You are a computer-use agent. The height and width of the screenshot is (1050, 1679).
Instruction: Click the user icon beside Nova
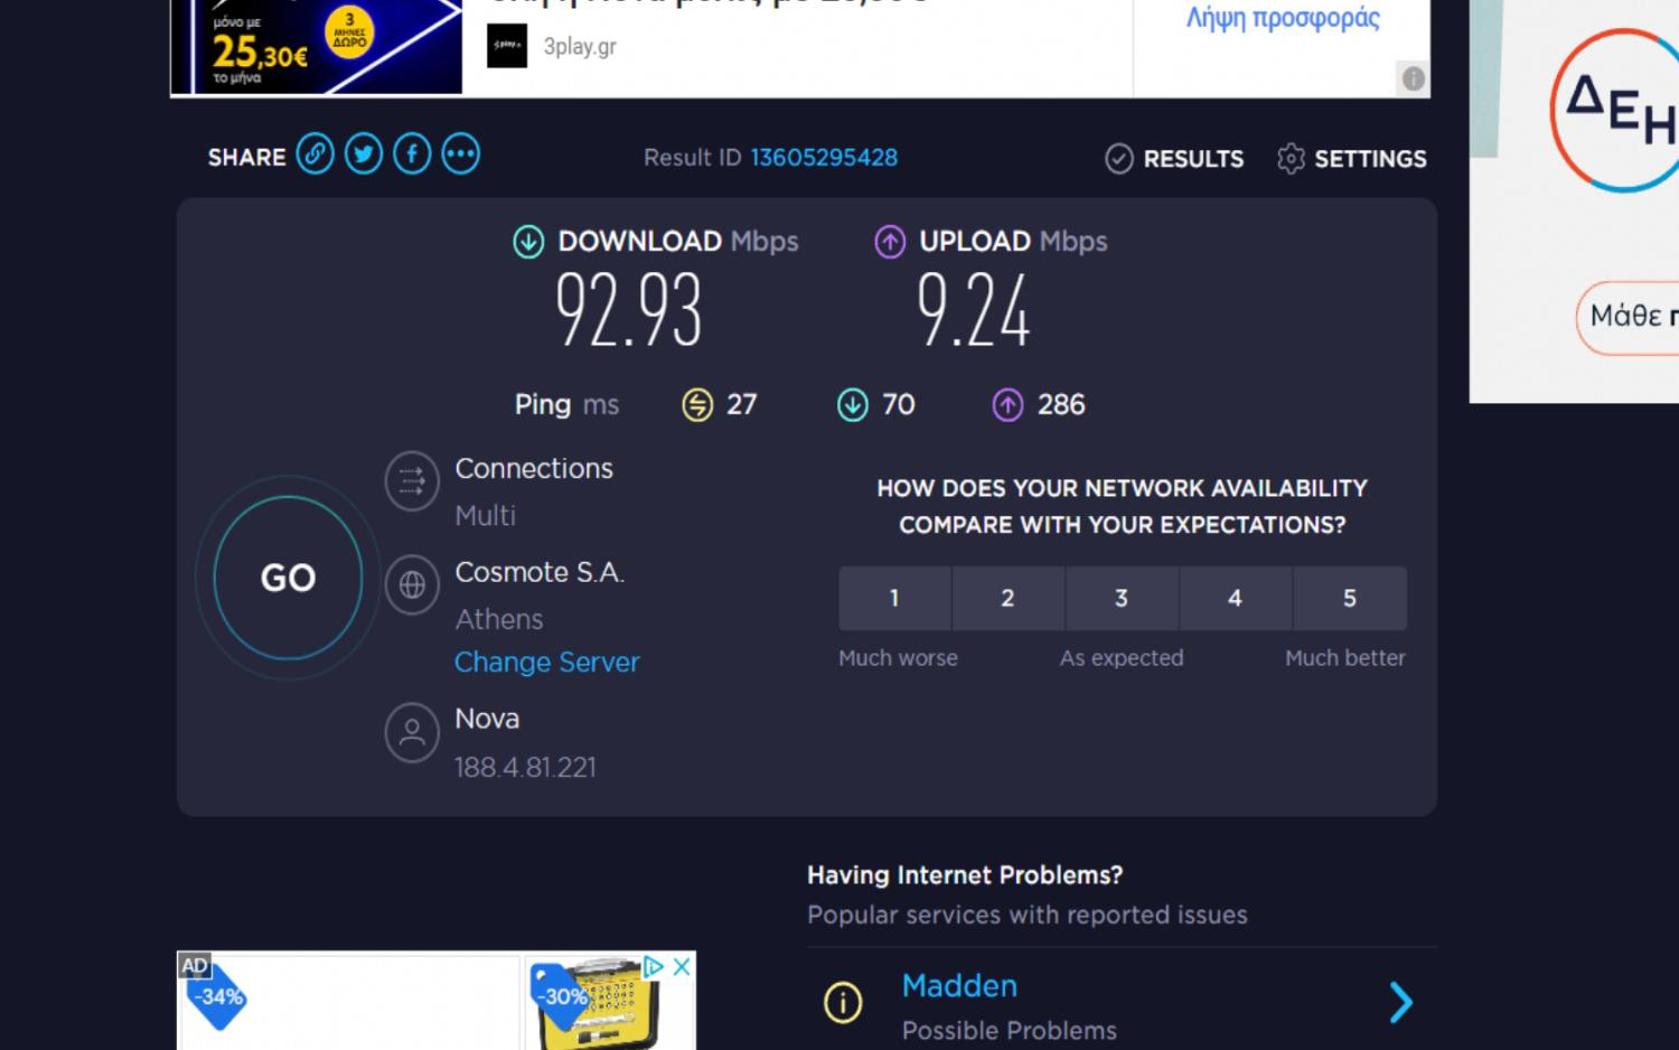pyautogui.click(x=412, y=733)
